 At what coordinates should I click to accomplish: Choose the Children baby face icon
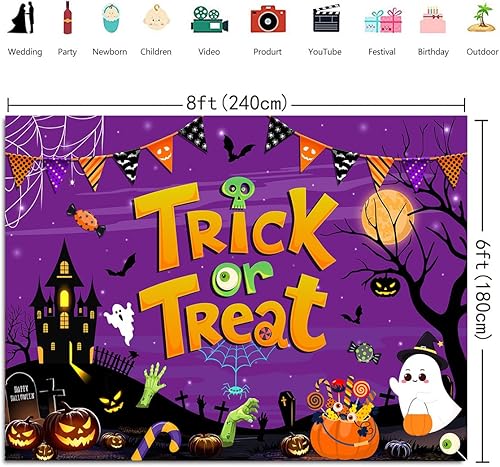click(x=156, y=17)
